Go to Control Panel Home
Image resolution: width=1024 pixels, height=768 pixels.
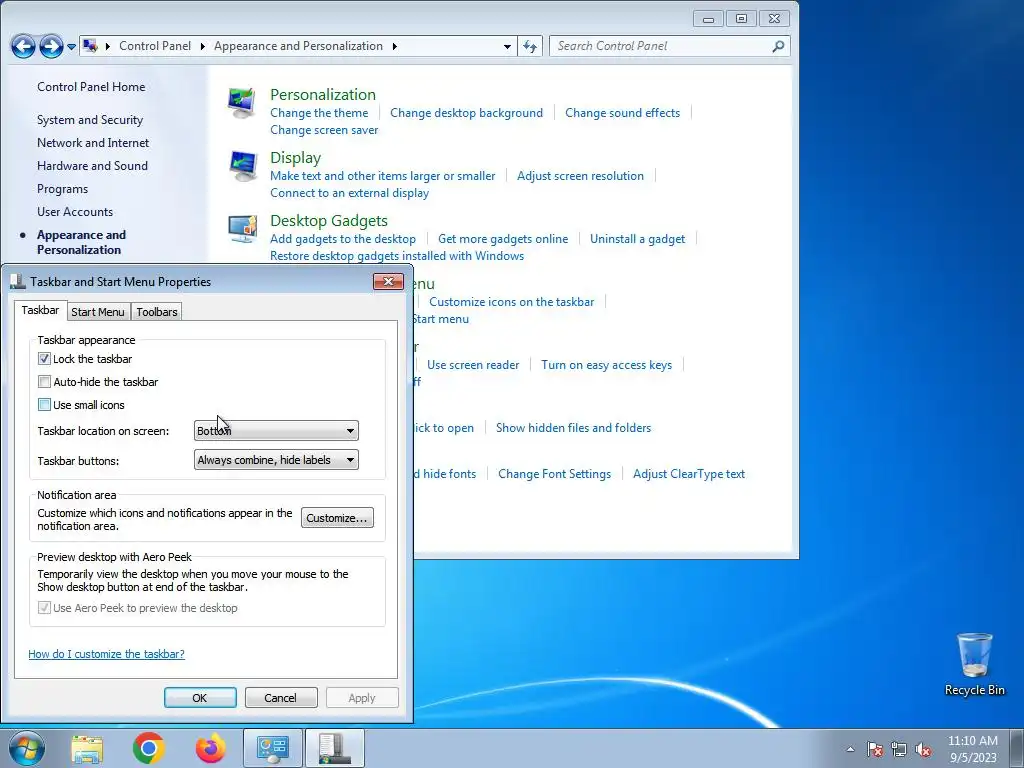point(91,87)
